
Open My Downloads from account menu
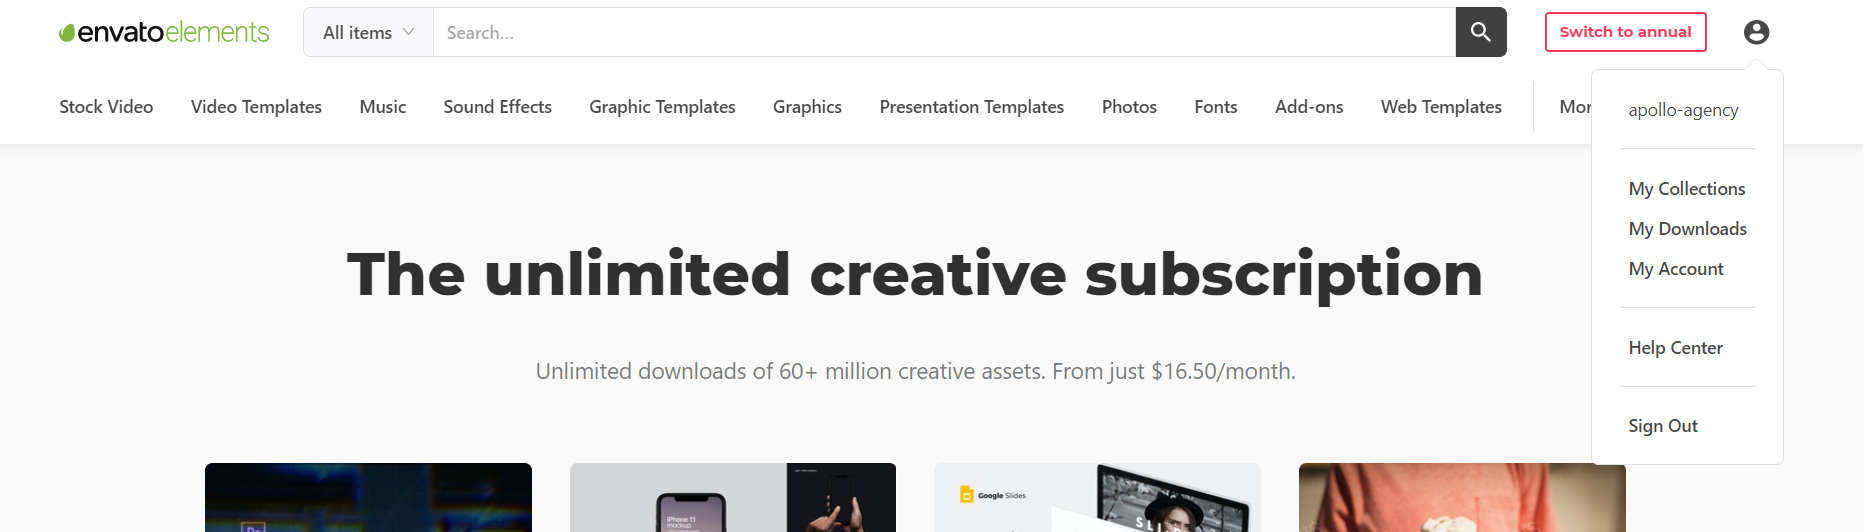[1688, 229]
